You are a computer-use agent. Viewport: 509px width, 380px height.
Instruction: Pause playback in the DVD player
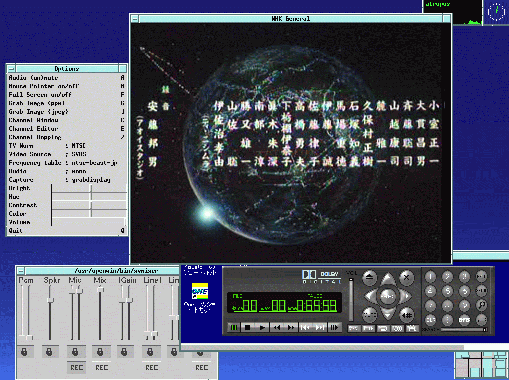[x=234, y=327]
